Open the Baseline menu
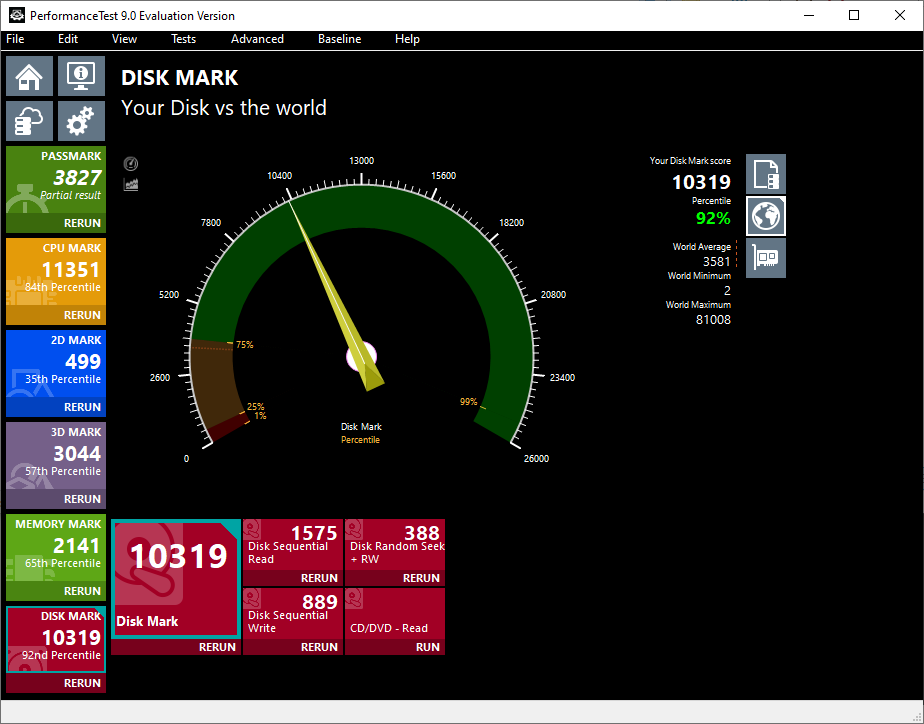Image resolution: width=924 pixels, height=724 pixels. click(339, 39)
